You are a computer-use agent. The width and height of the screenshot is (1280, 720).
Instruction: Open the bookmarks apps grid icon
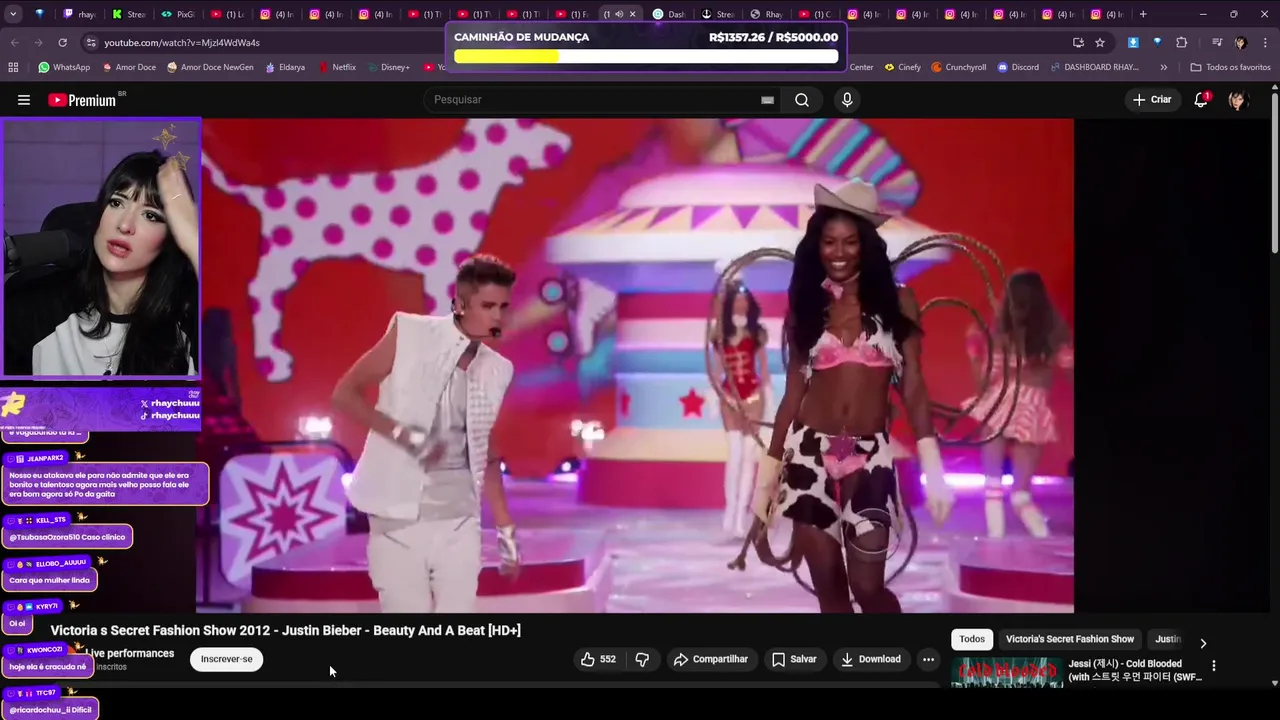click(x=13, y=67)
